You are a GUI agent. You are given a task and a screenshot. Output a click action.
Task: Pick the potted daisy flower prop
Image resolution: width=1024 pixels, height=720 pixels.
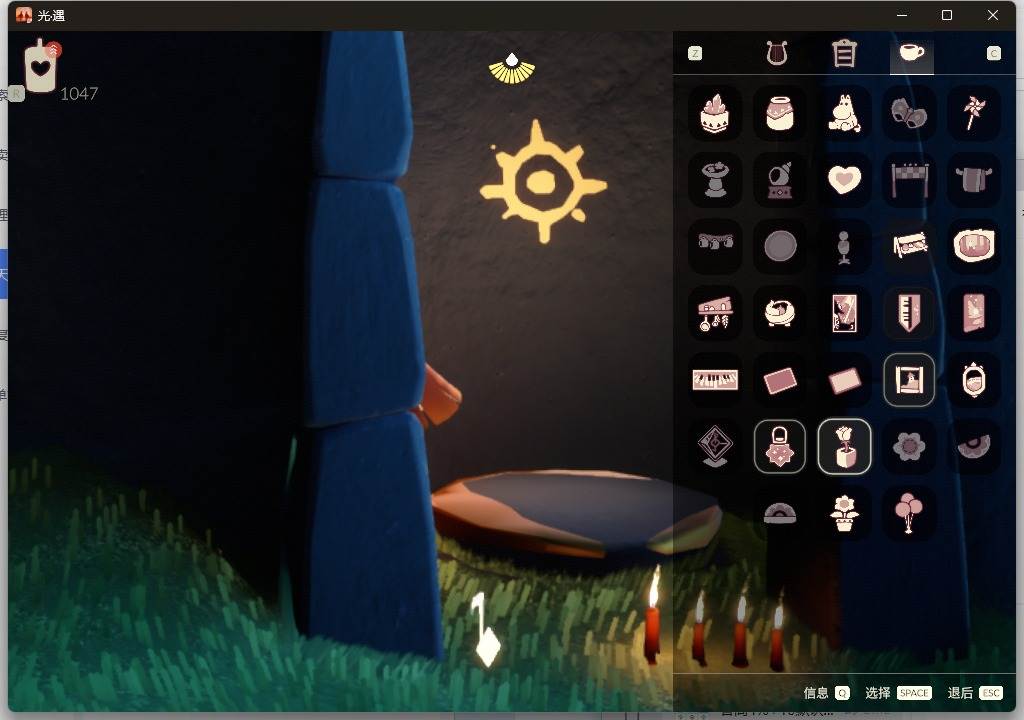(844, 512)
